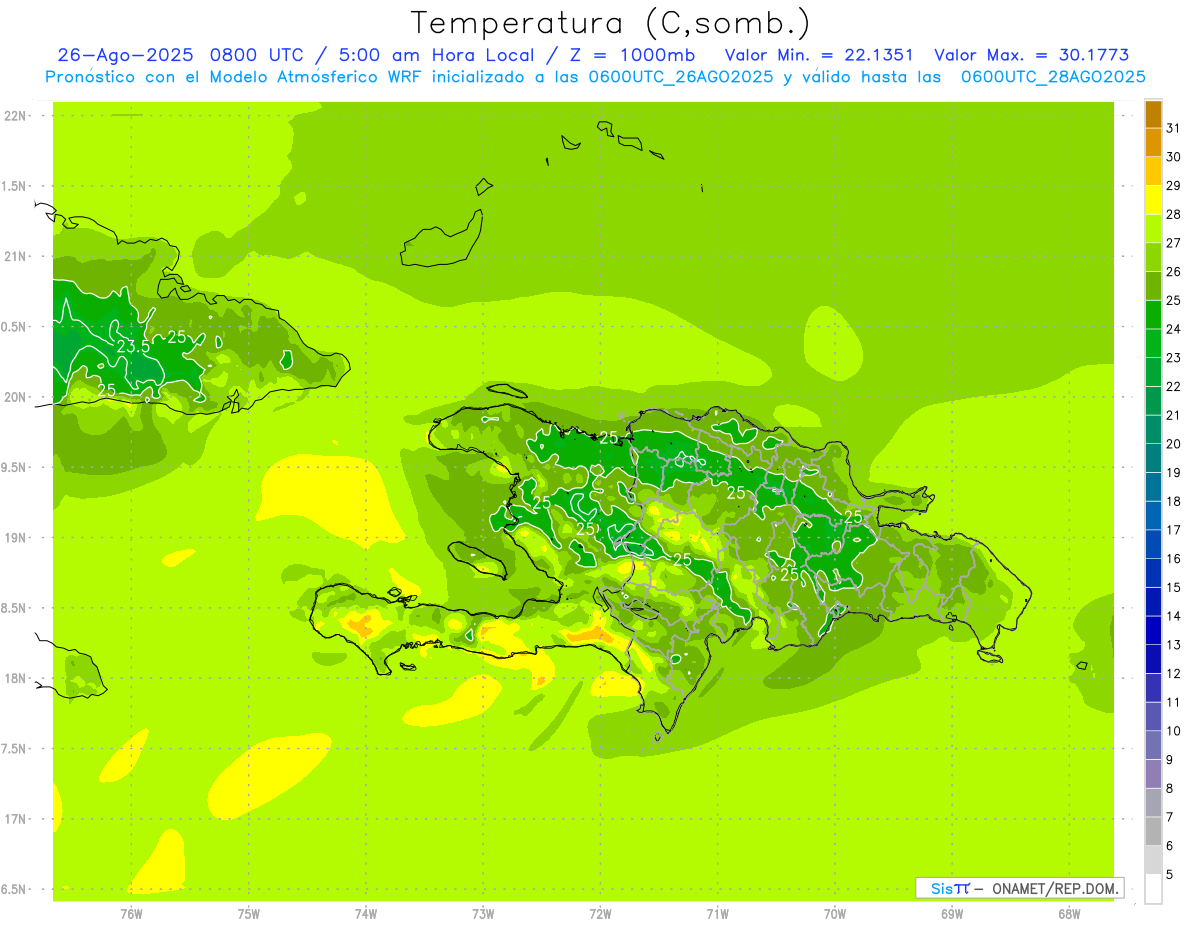Click the '21N' latitude axis label
1200x927 pixels.
coord(14,257)
